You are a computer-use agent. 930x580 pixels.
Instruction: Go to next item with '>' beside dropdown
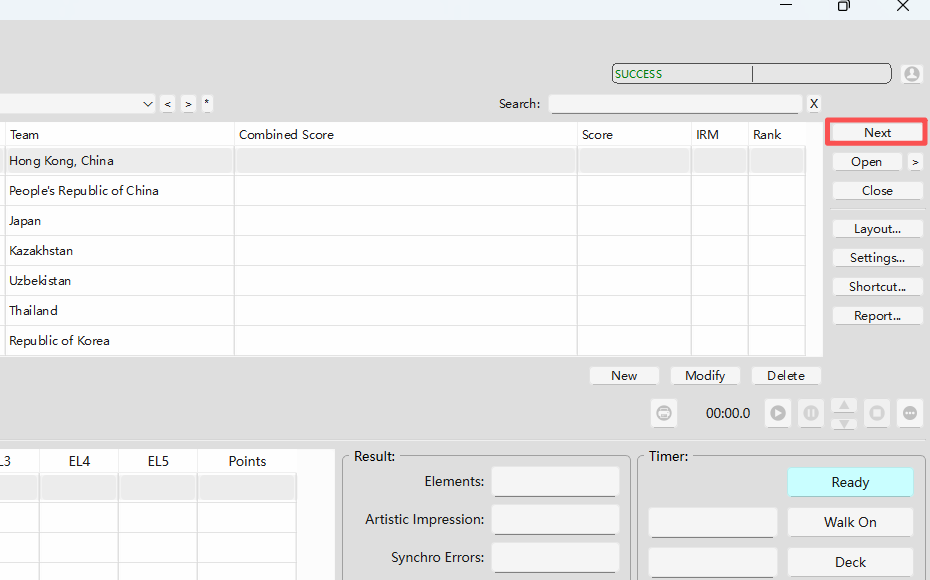pos(188,104)
